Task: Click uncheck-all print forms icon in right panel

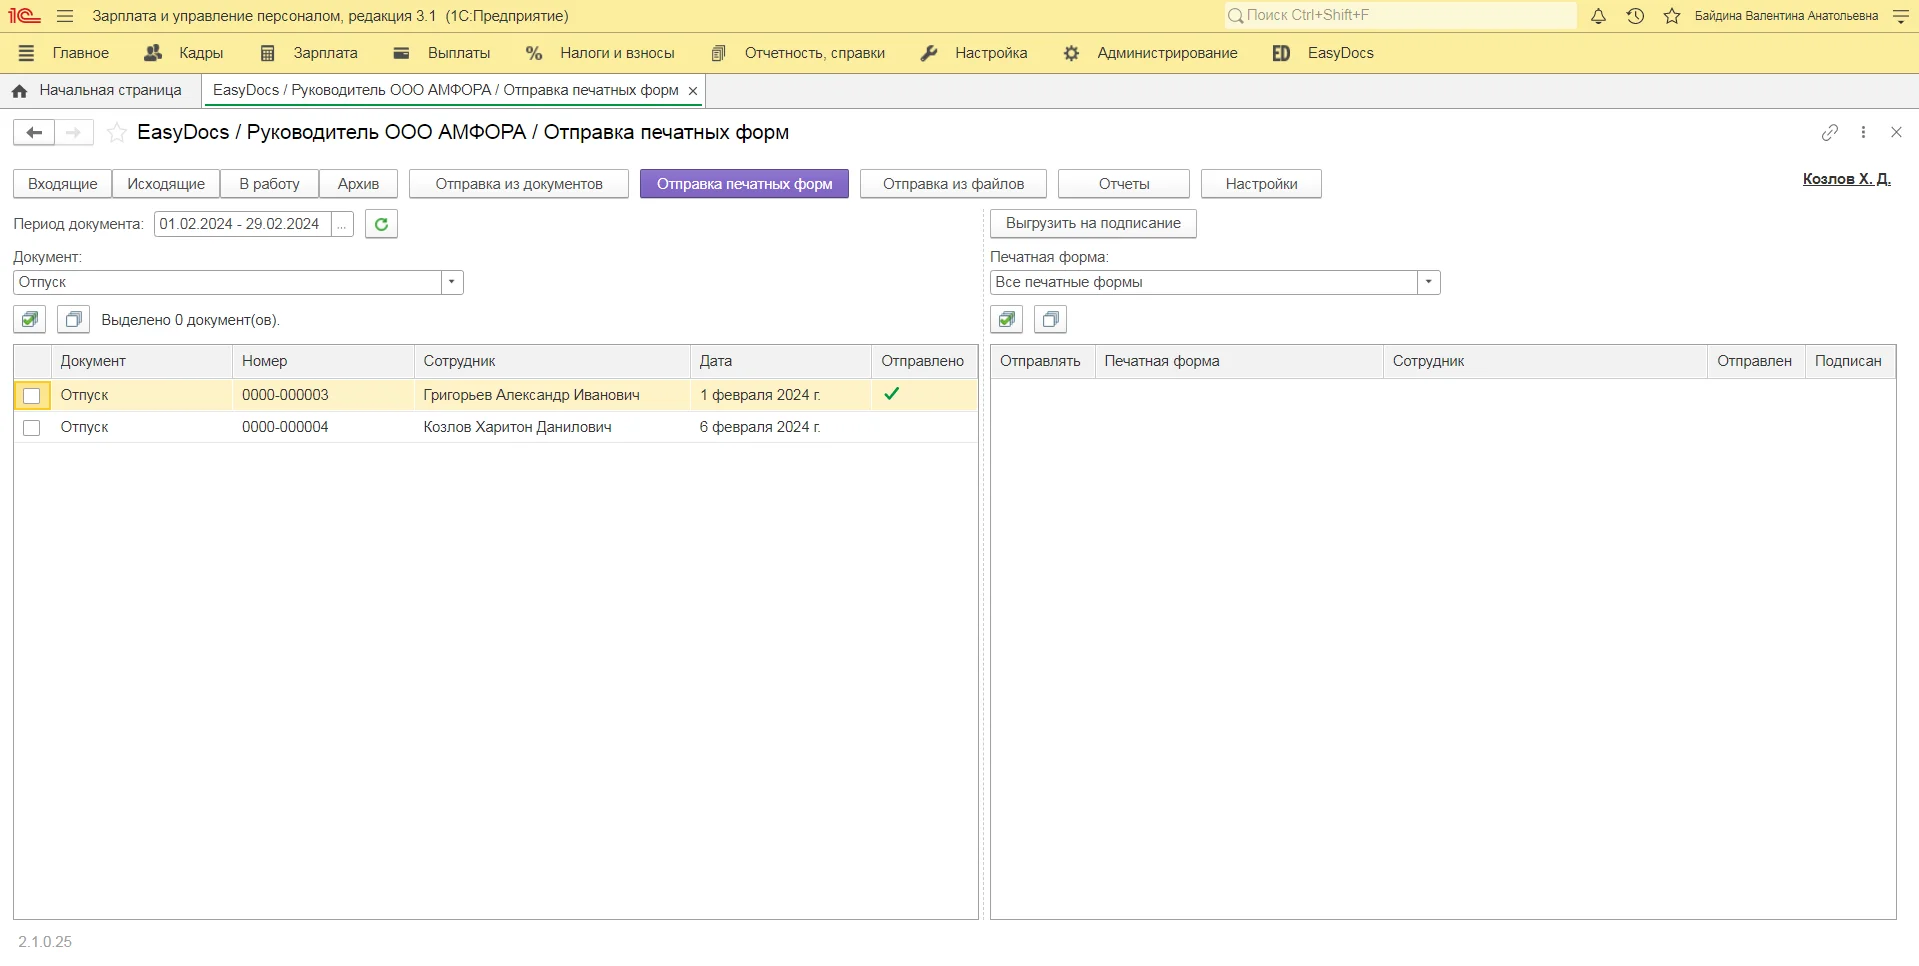Action: tap(1050, 320)
